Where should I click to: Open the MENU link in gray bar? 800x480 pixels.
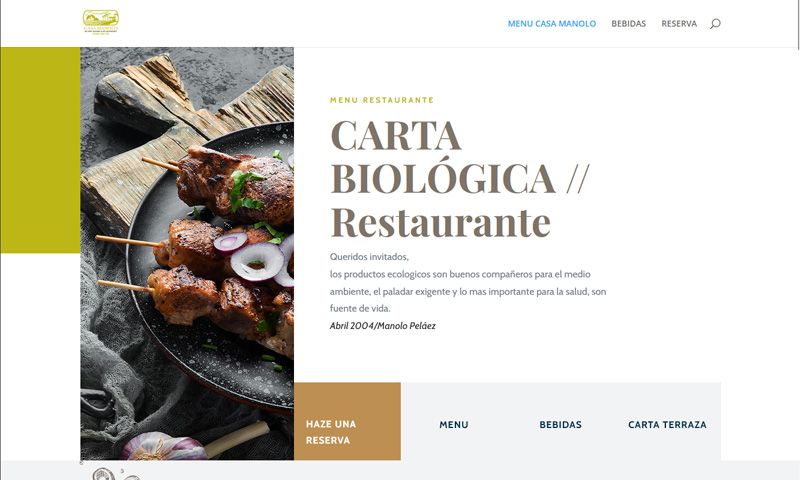pyautogui.click(x=454, y=424)
